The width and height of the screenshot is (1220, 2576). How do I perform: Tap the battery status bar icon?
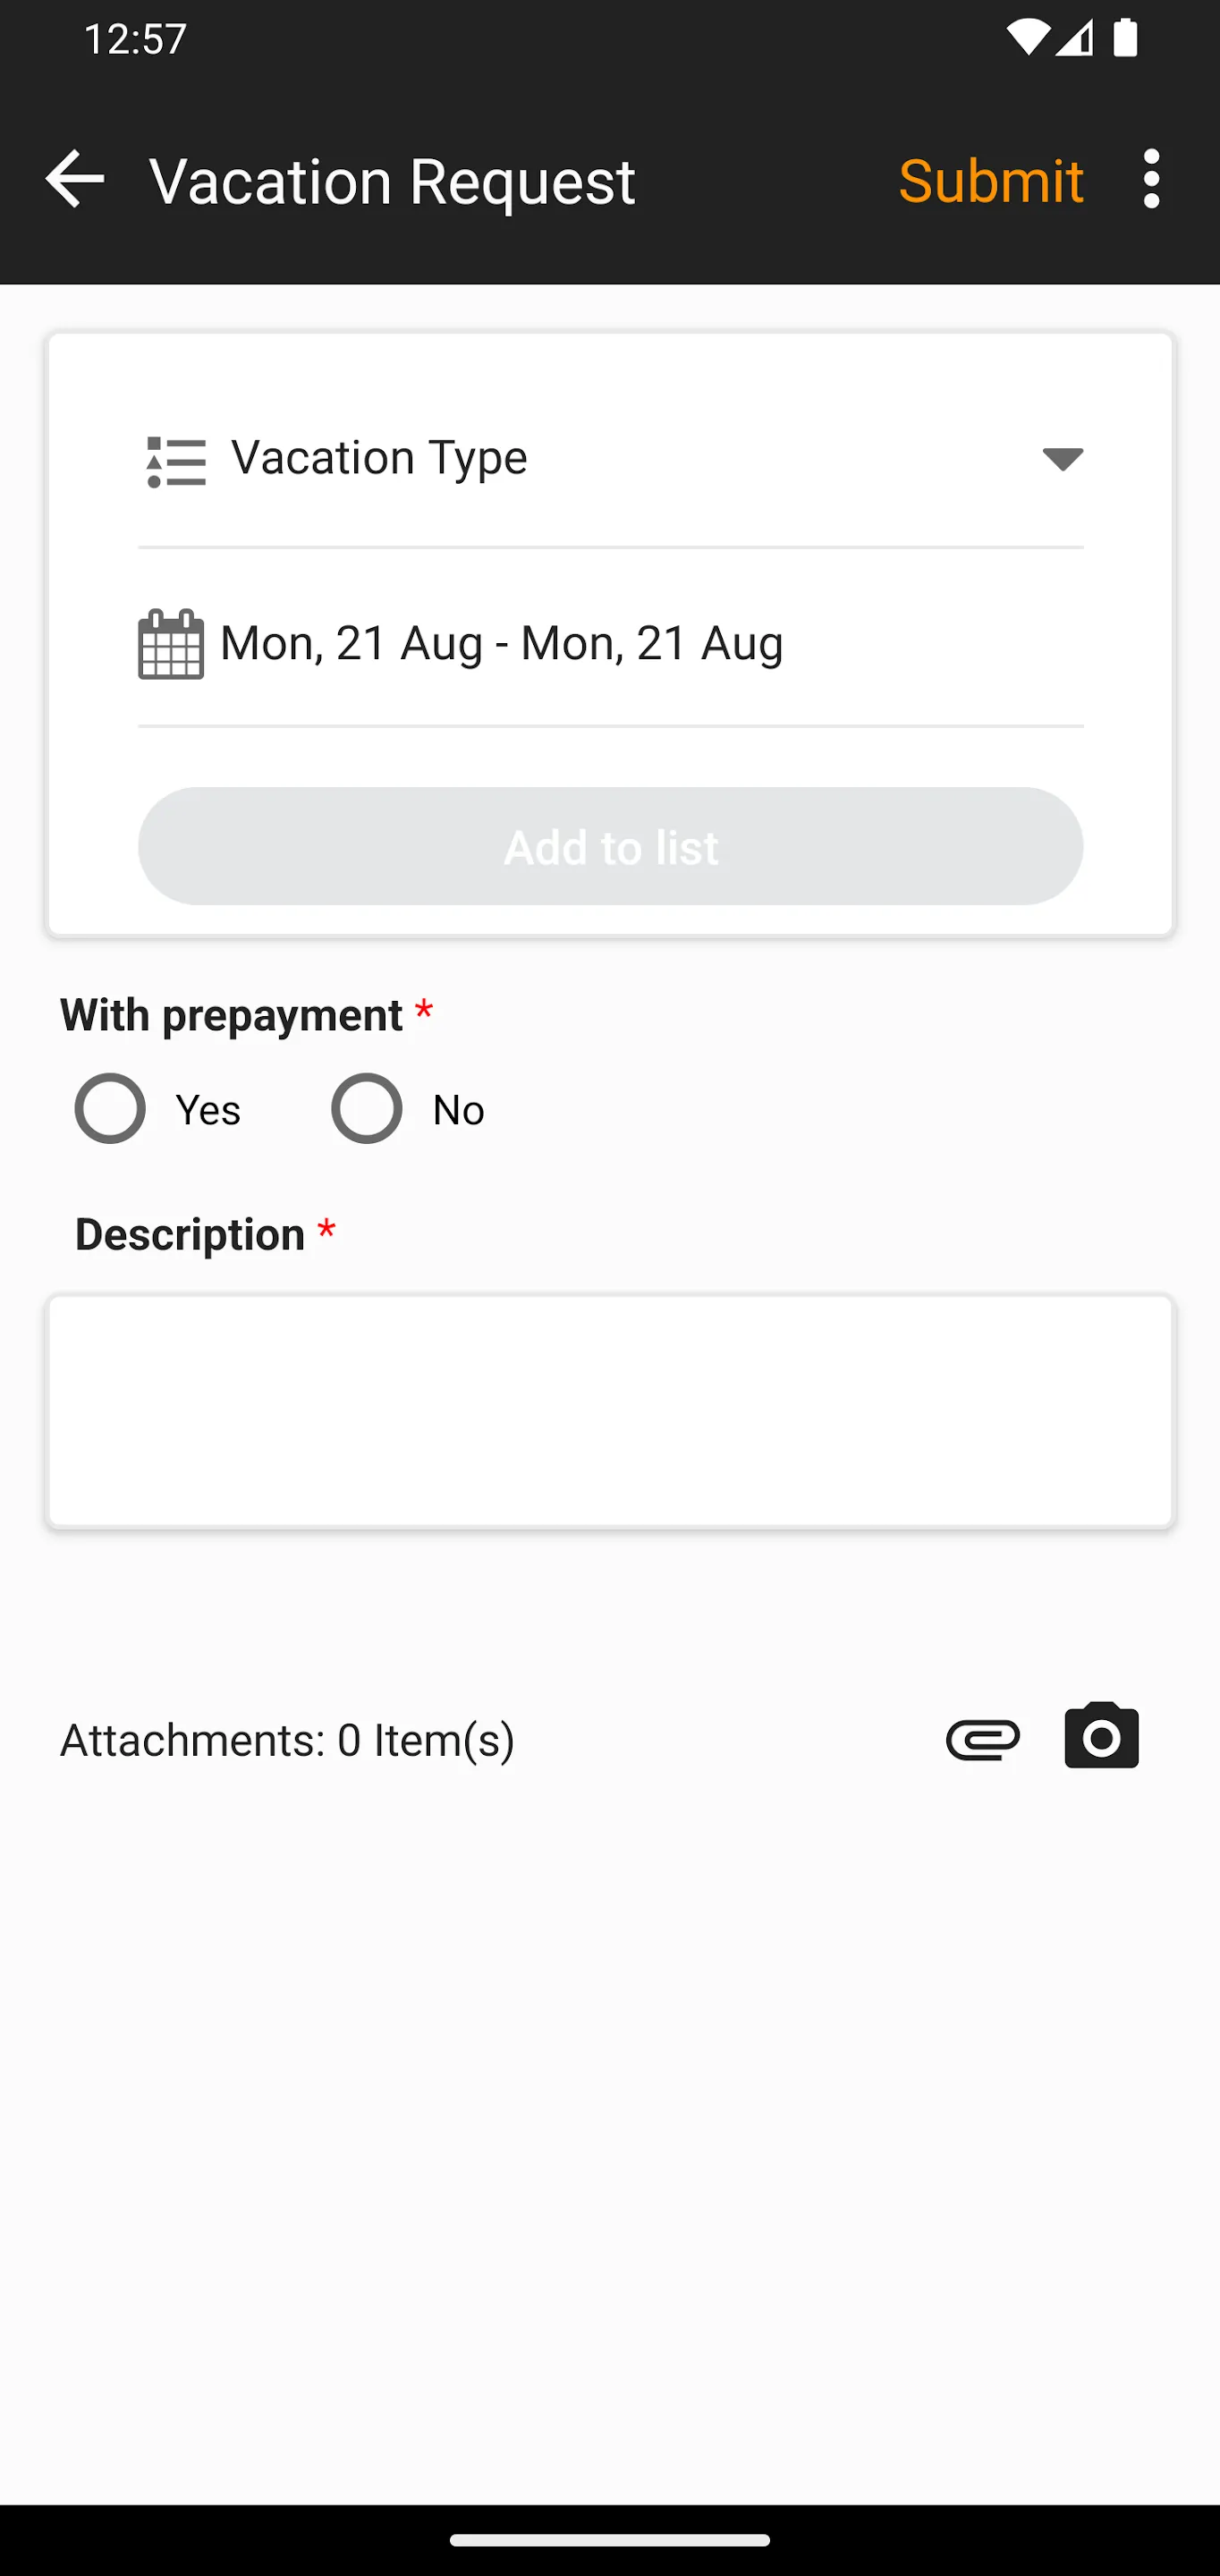(1125, 39)
